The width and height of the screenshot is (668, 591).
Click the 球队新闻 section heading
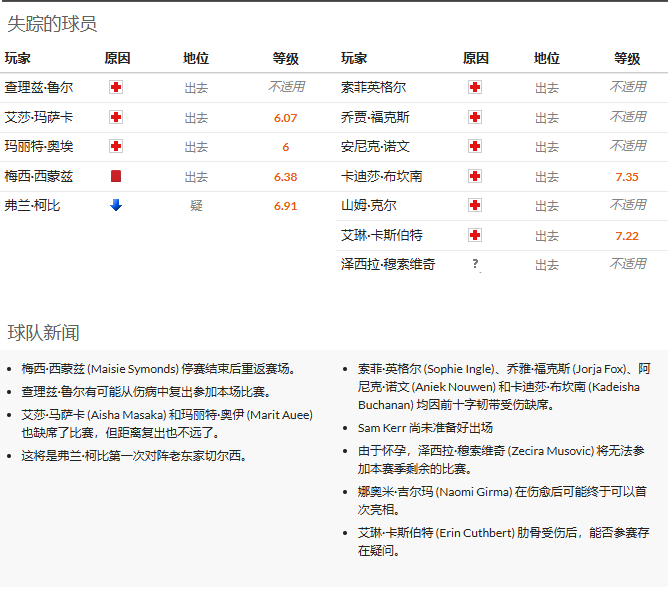coord(44,333)
